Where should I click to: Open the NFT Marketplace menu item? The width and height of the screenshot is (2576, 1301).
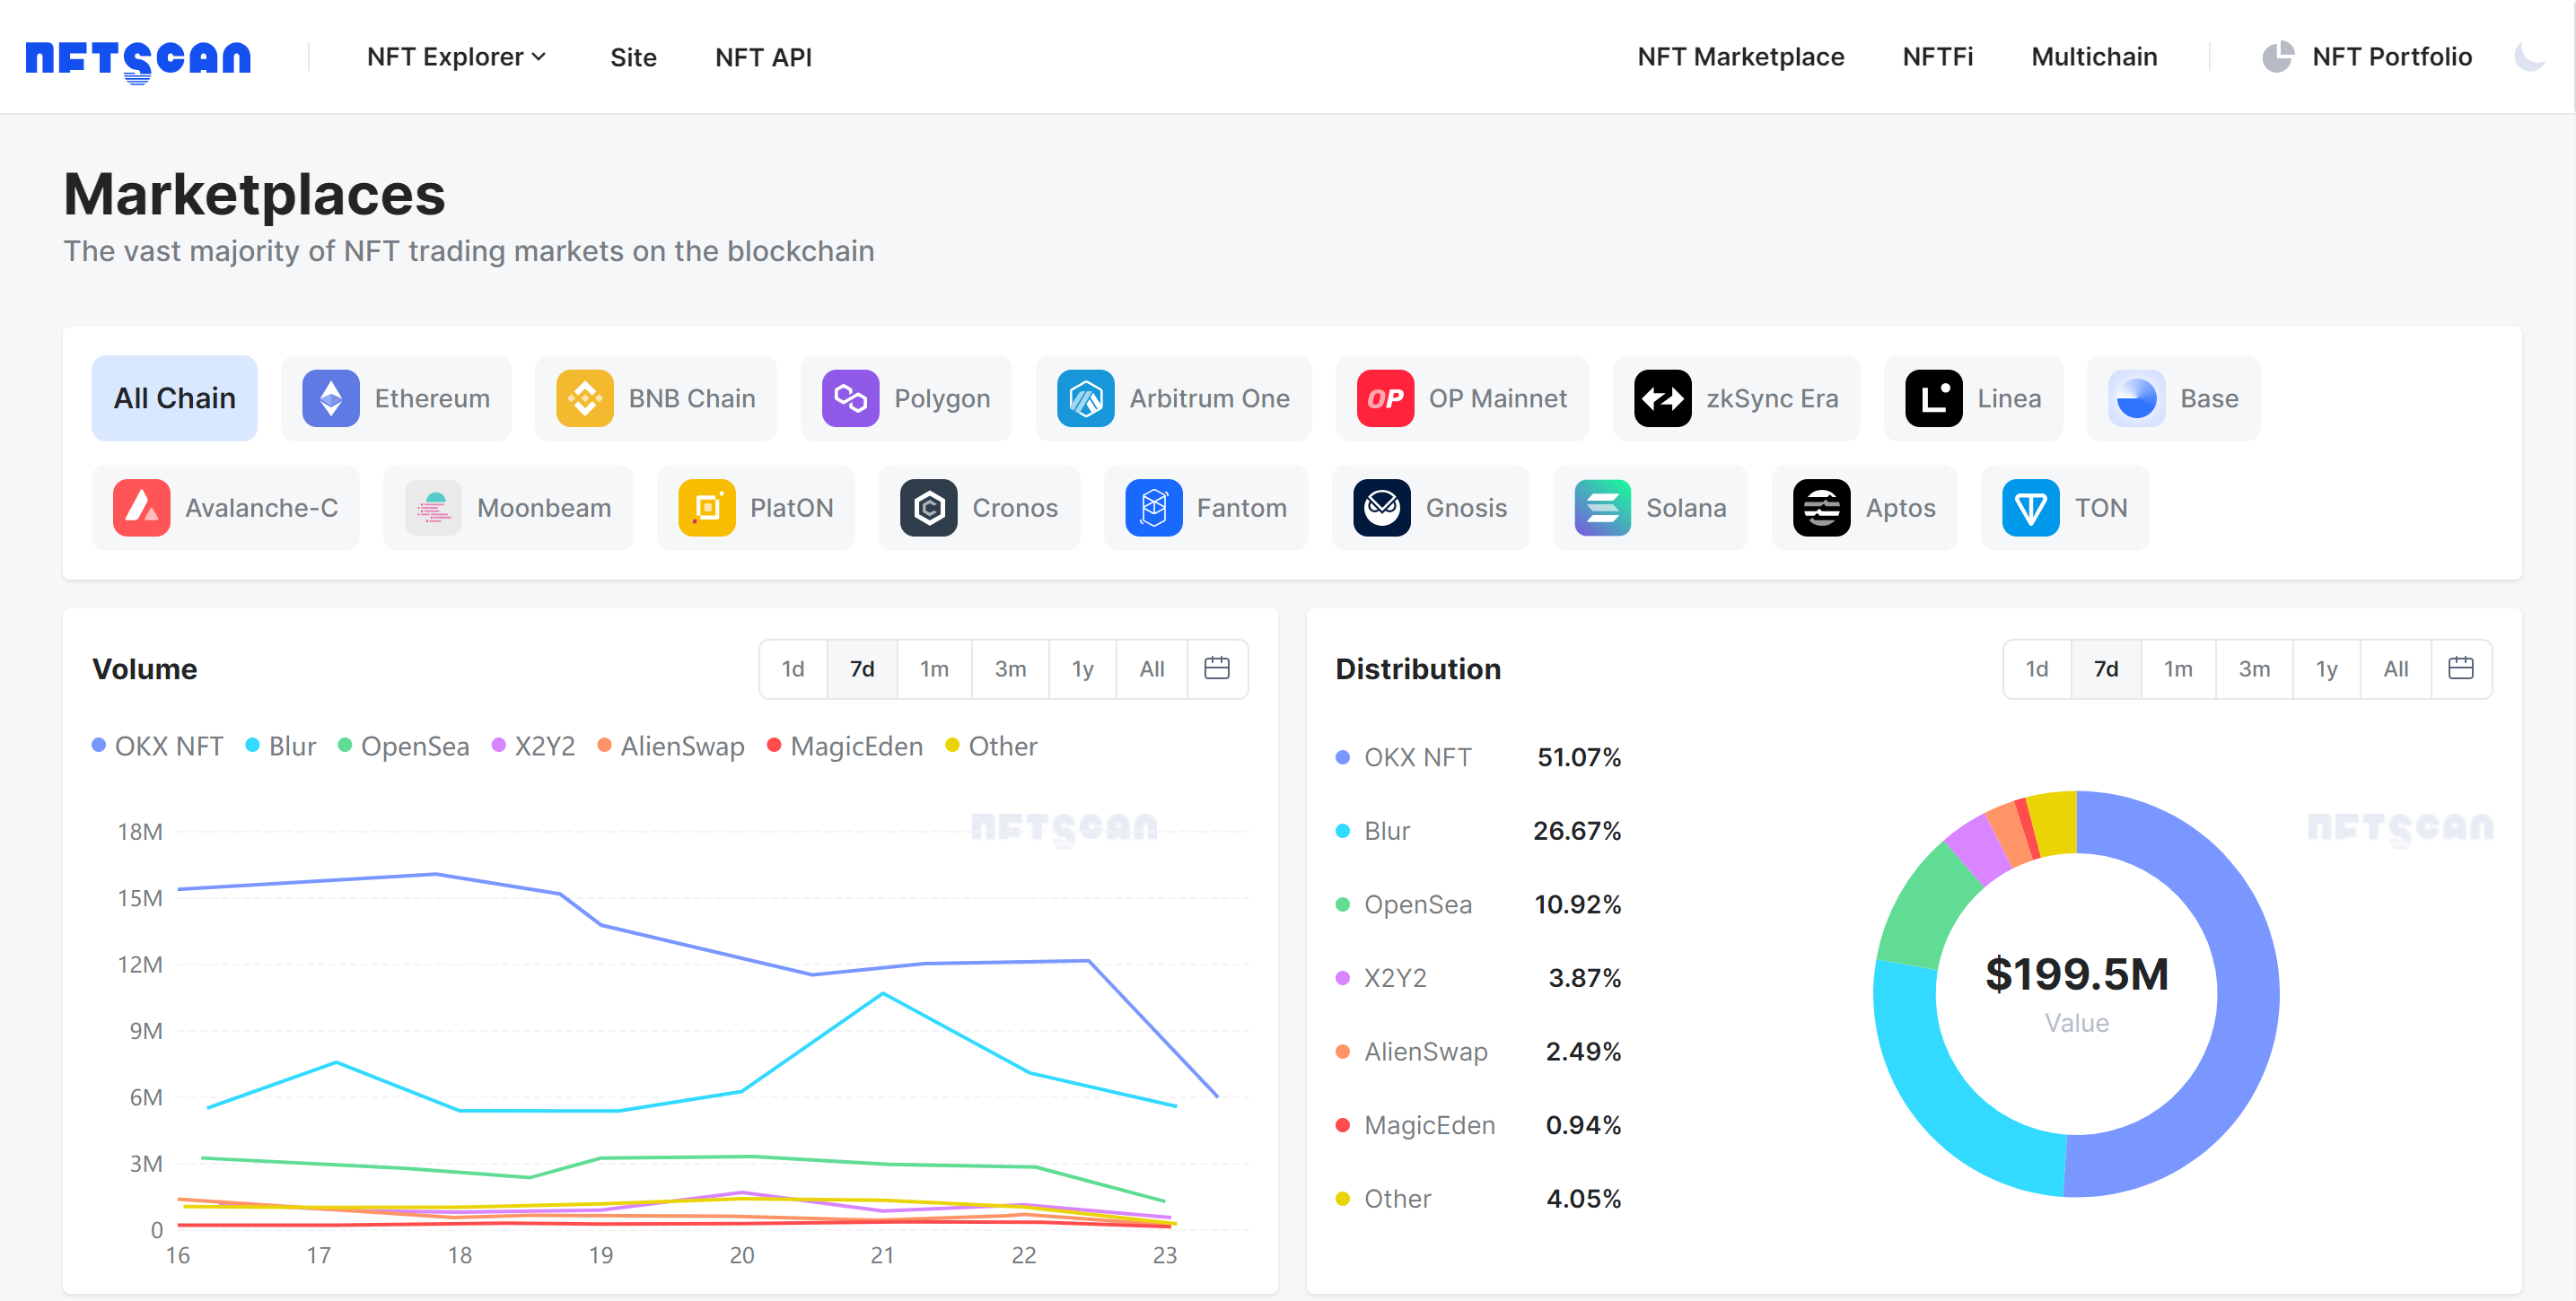[x=1740, y=57]
